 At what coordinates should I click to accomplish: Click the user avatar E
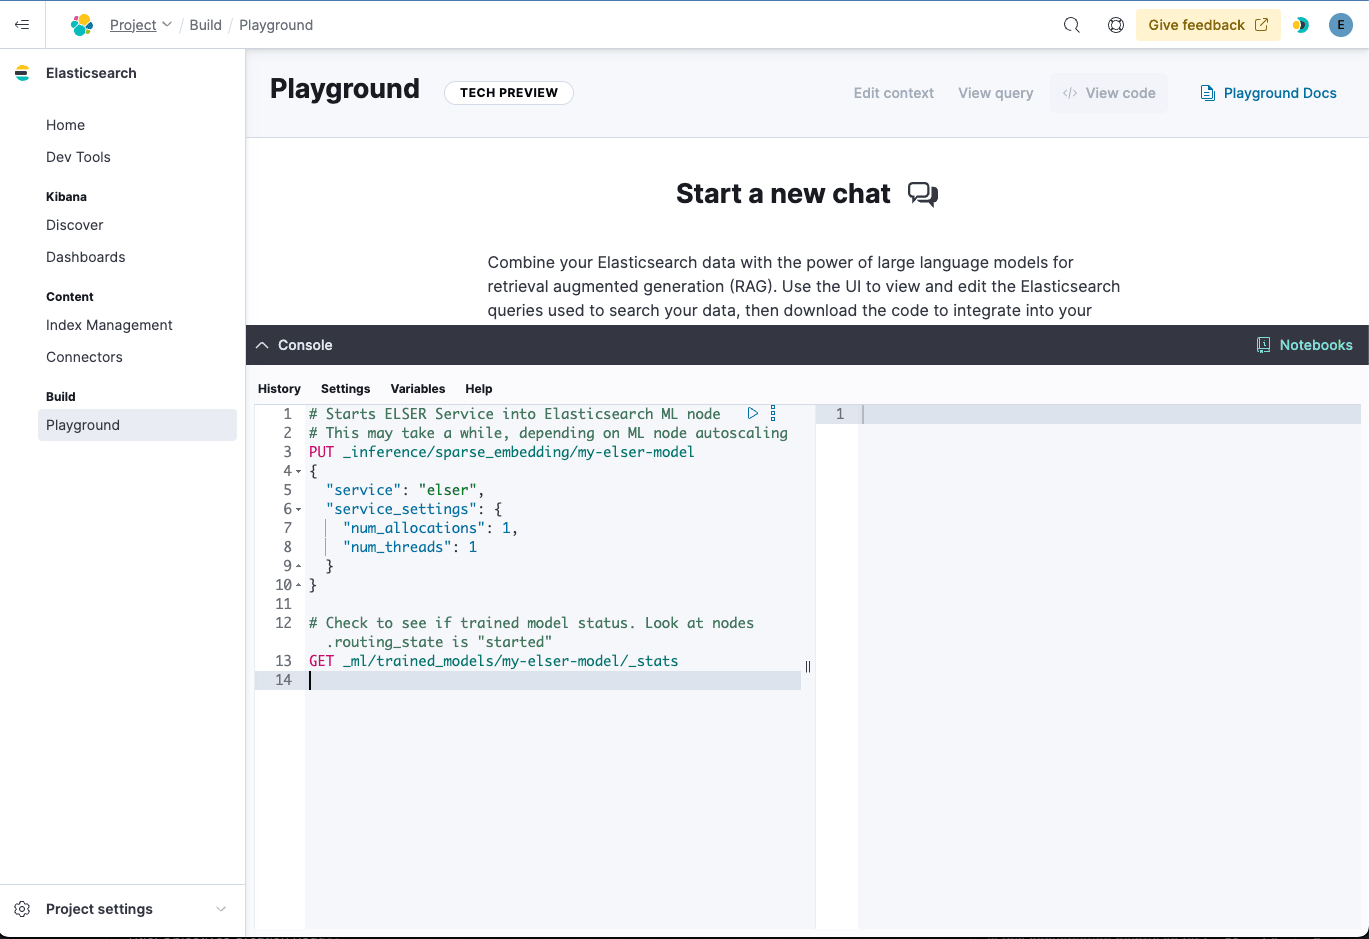[1341, 25]
